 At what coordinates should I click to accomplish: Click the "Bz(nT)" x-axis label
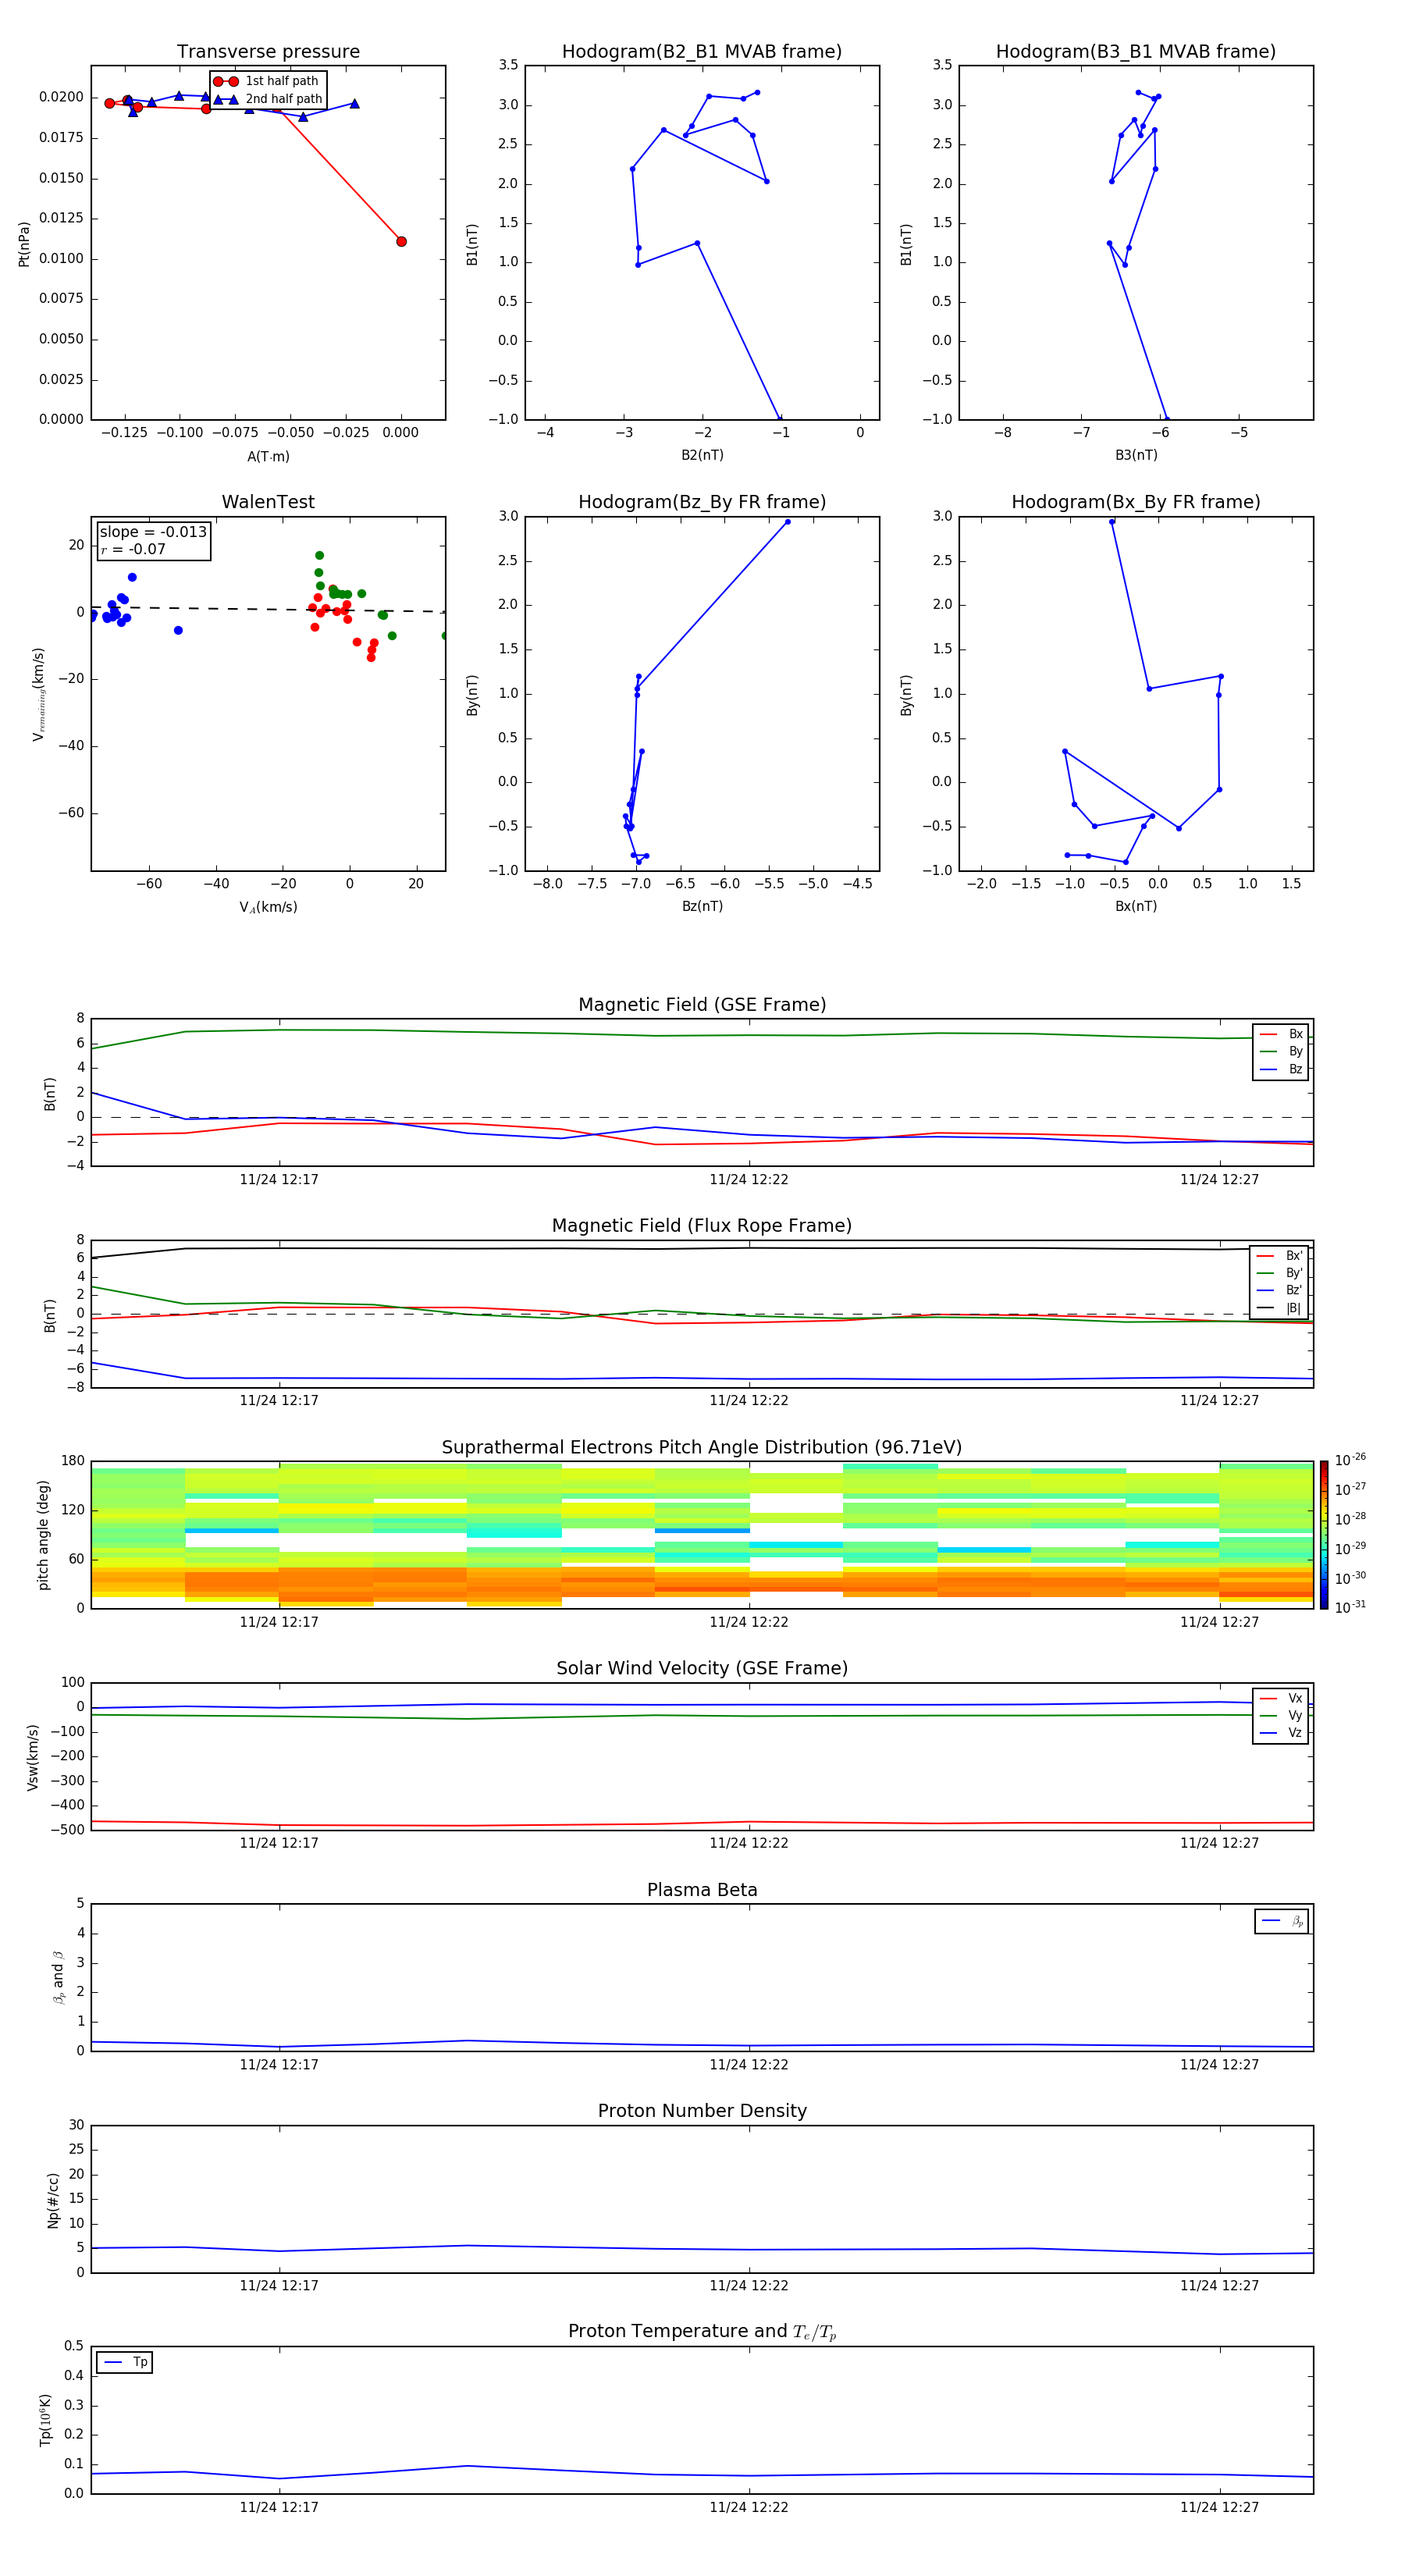tap(702, 906)
